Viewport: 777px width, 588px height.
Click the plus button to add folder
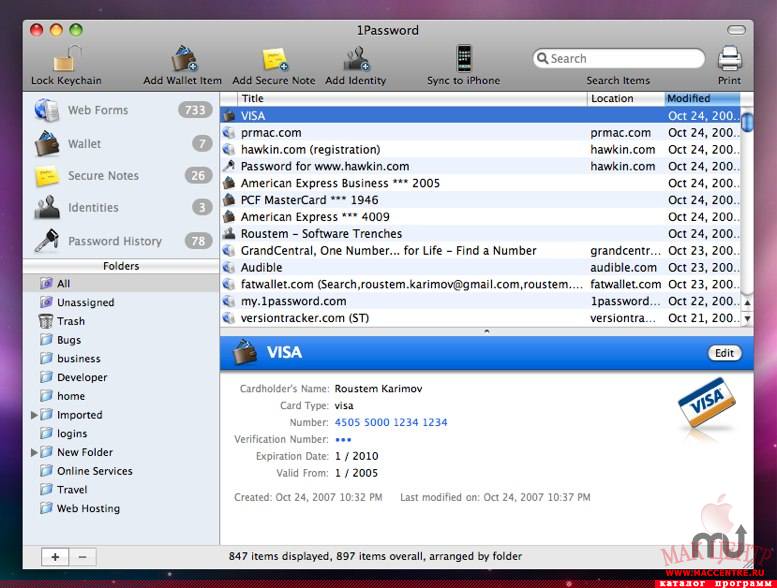coord(55,557)
